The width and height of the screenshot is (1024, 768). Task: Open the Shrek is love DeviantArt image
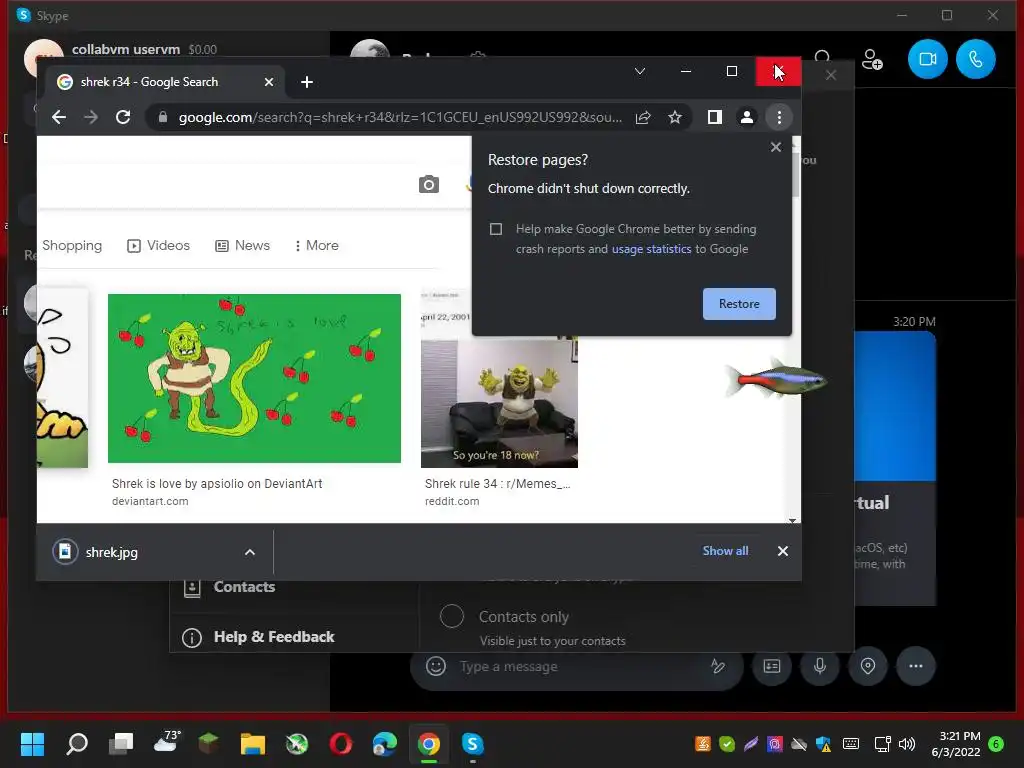pos(254,378)
